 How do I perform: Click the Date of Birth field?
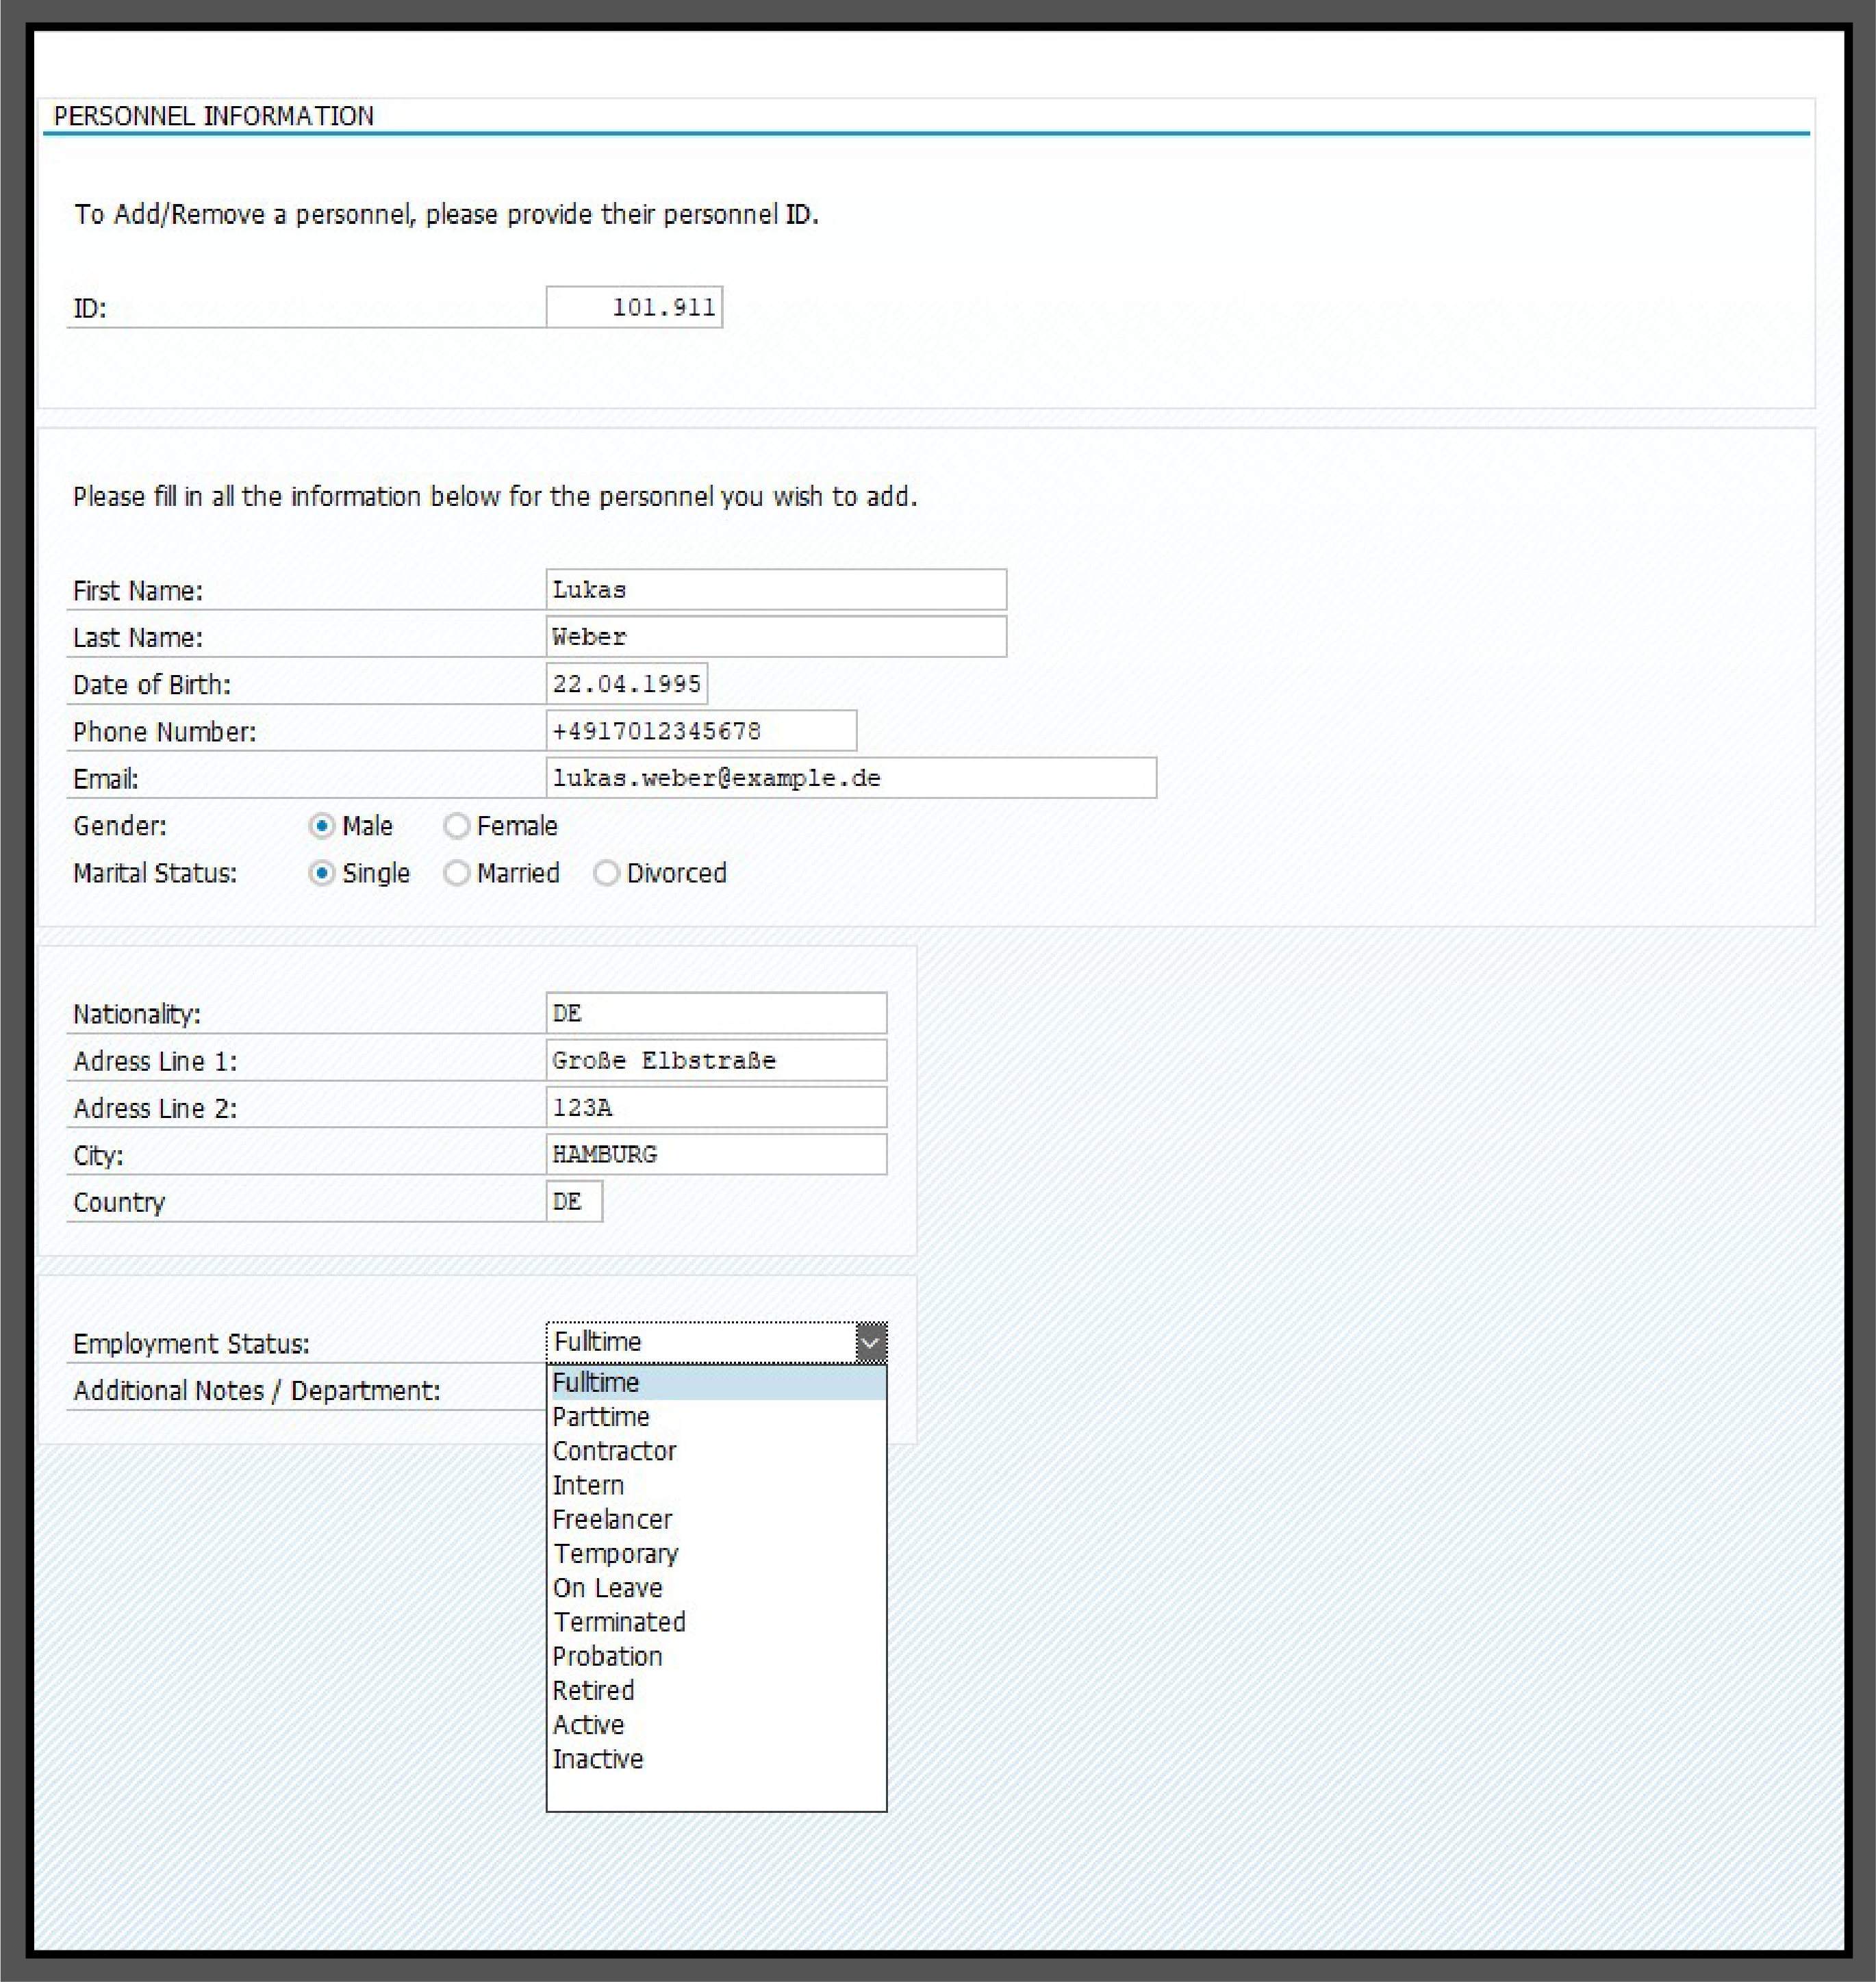(628, 684)
